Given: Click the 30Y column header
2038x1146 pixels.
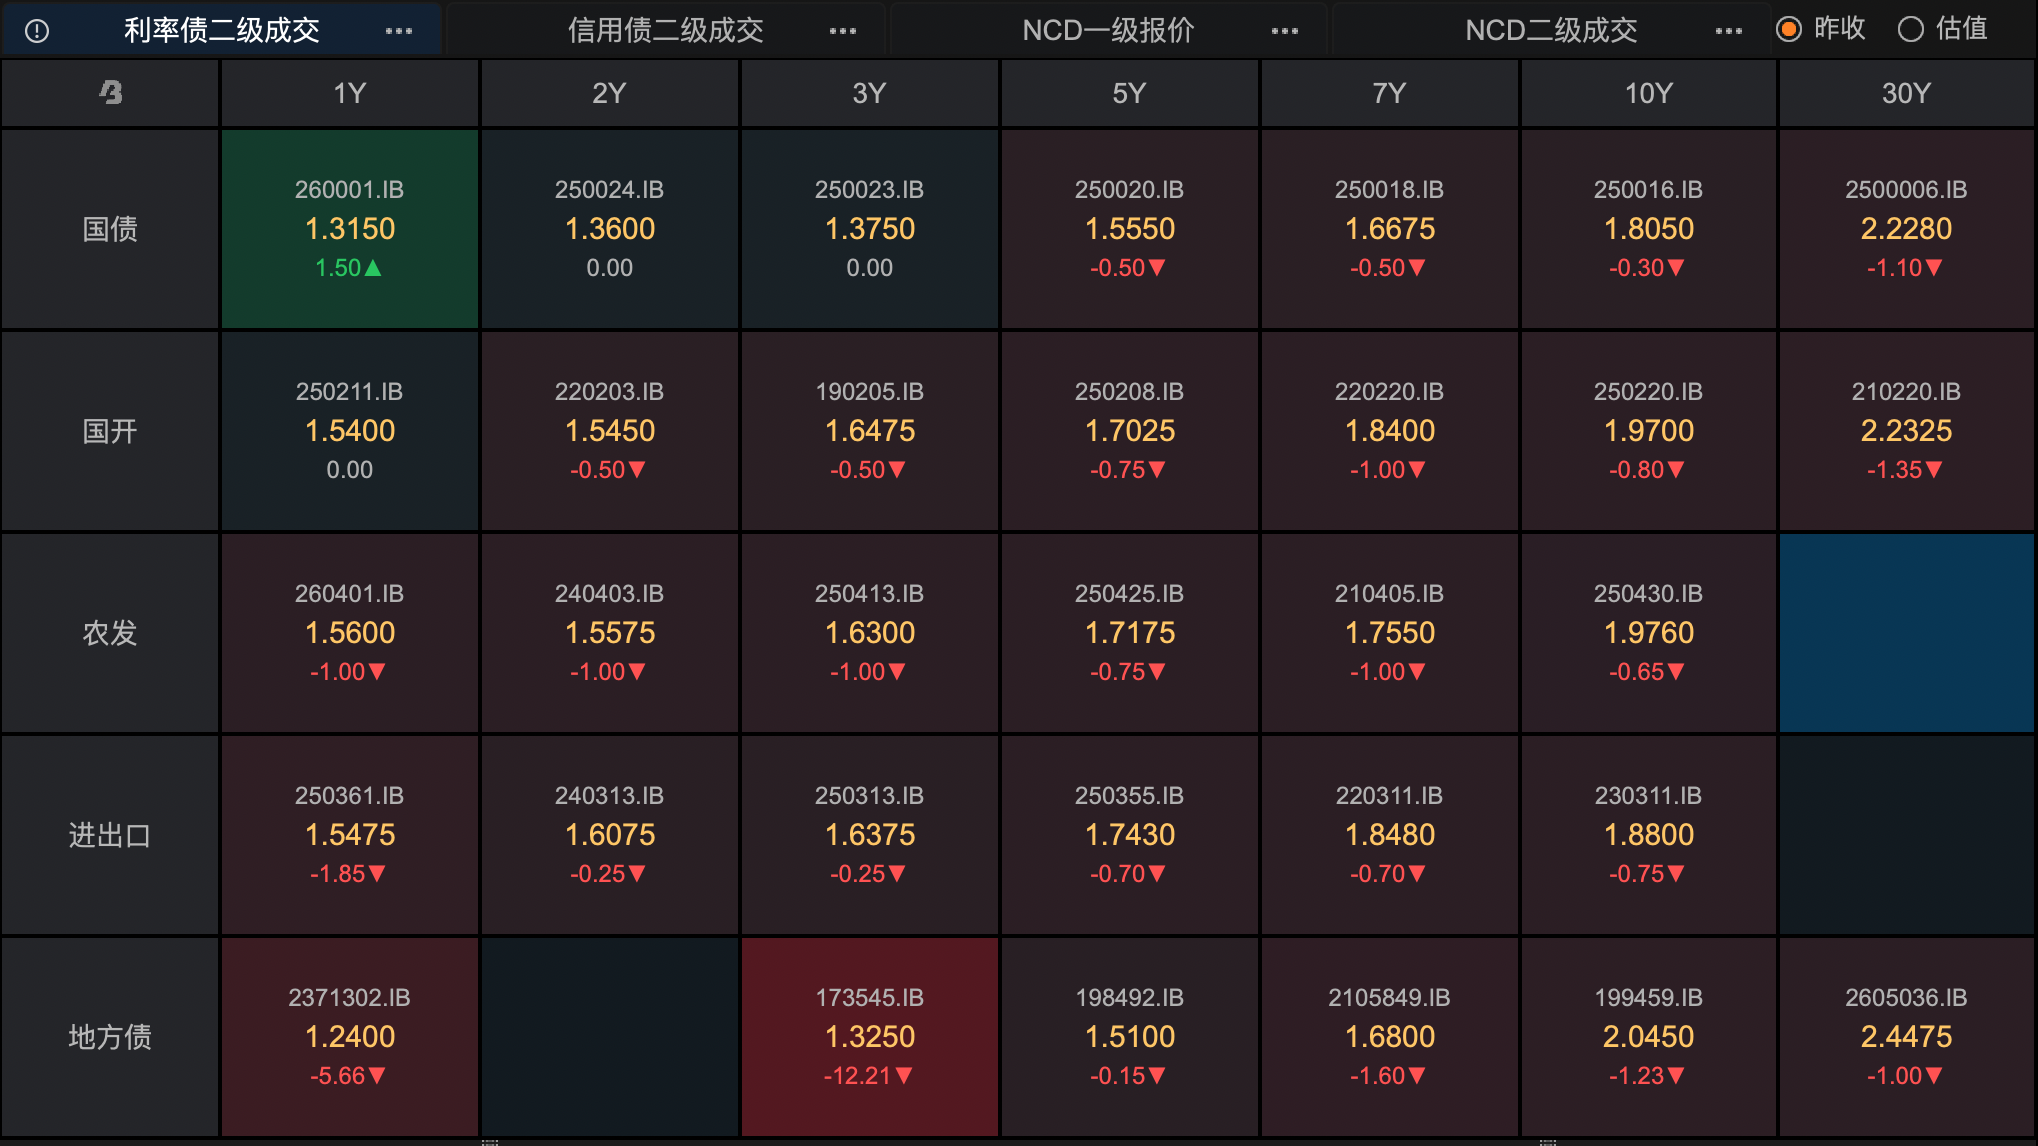Looking at the screenshot, I should point(1906,93).
